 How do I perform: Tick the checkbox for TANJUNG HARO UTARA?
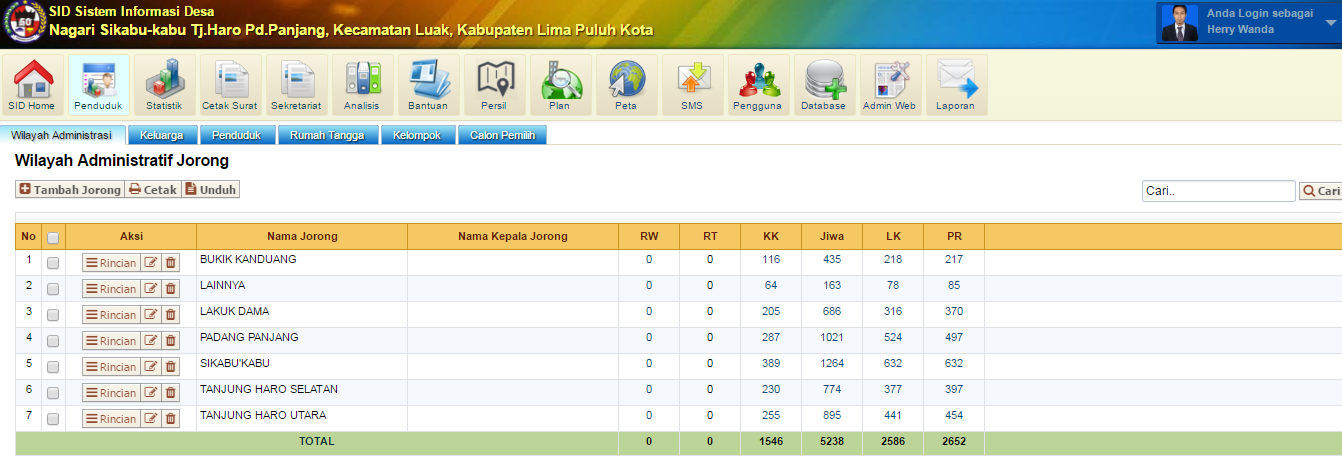coord(53,419)
